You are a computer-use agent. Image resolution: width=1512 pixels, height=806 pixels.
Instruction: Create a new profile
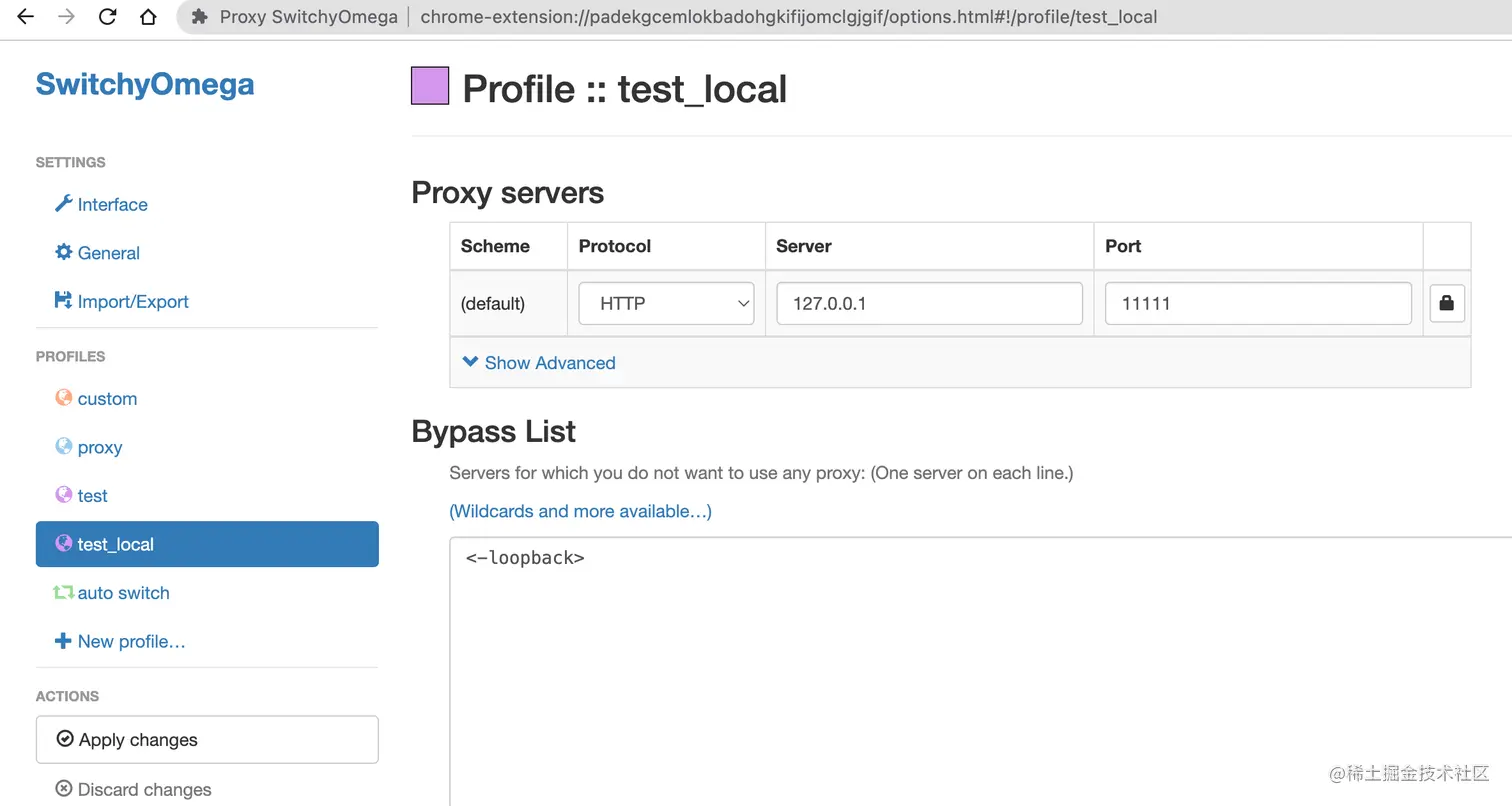[x=130, y=642]
